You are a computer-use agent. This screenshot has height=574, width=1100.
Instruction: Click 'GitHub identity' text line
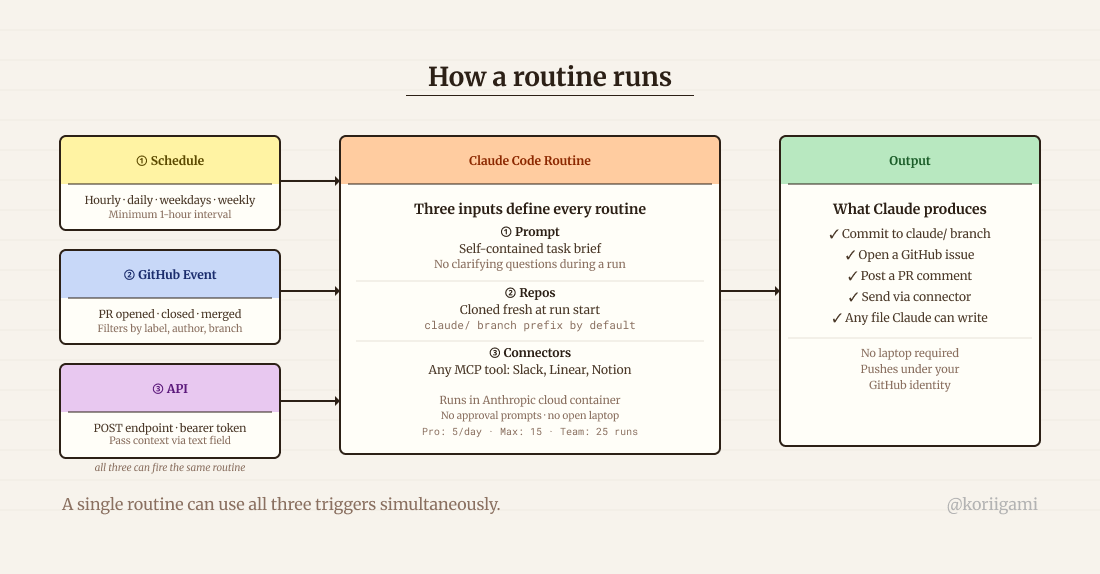pos(910,385)
